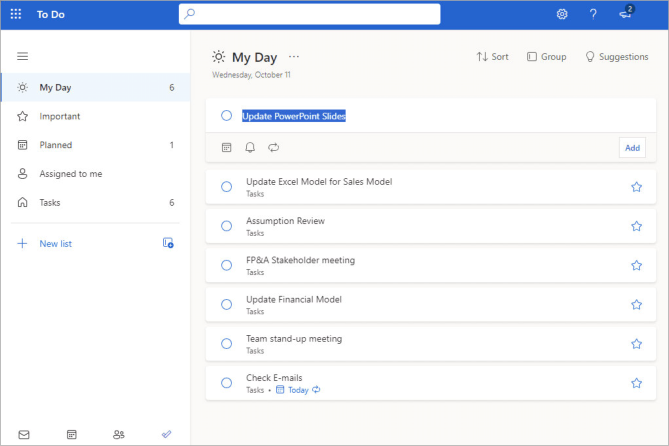The height and width of the screenshot is (446, 669).
Task: Open Assigned to me list
Action: (x=96, y=174)
